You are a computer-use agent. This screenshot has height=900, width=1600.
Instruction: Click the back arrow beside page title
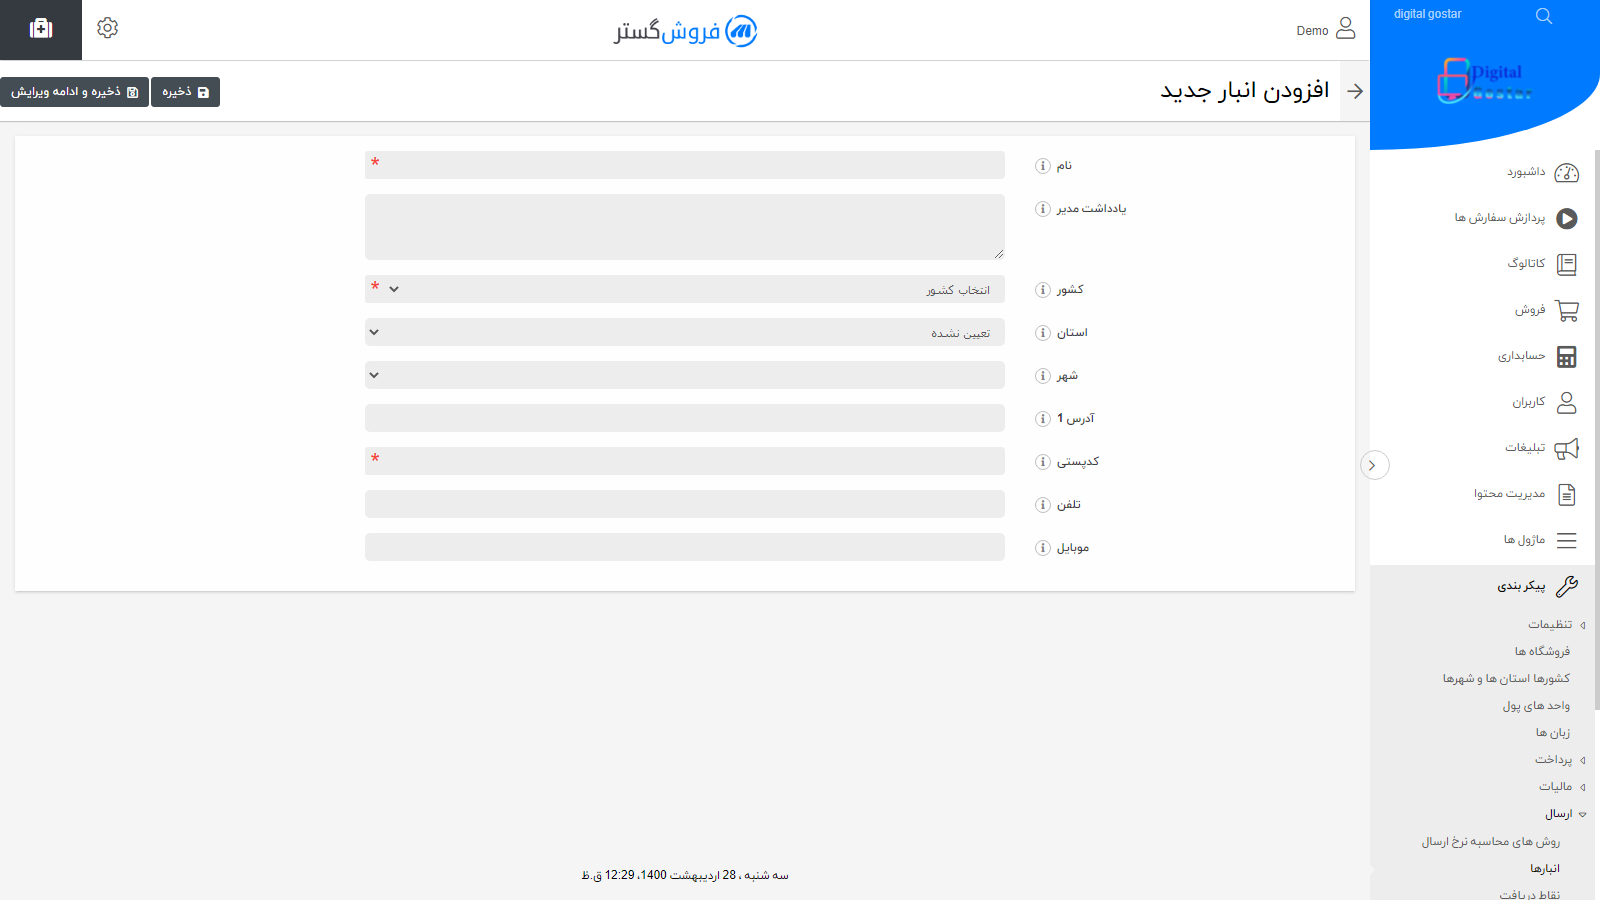pyautogui.click(x=1355, y=91)
